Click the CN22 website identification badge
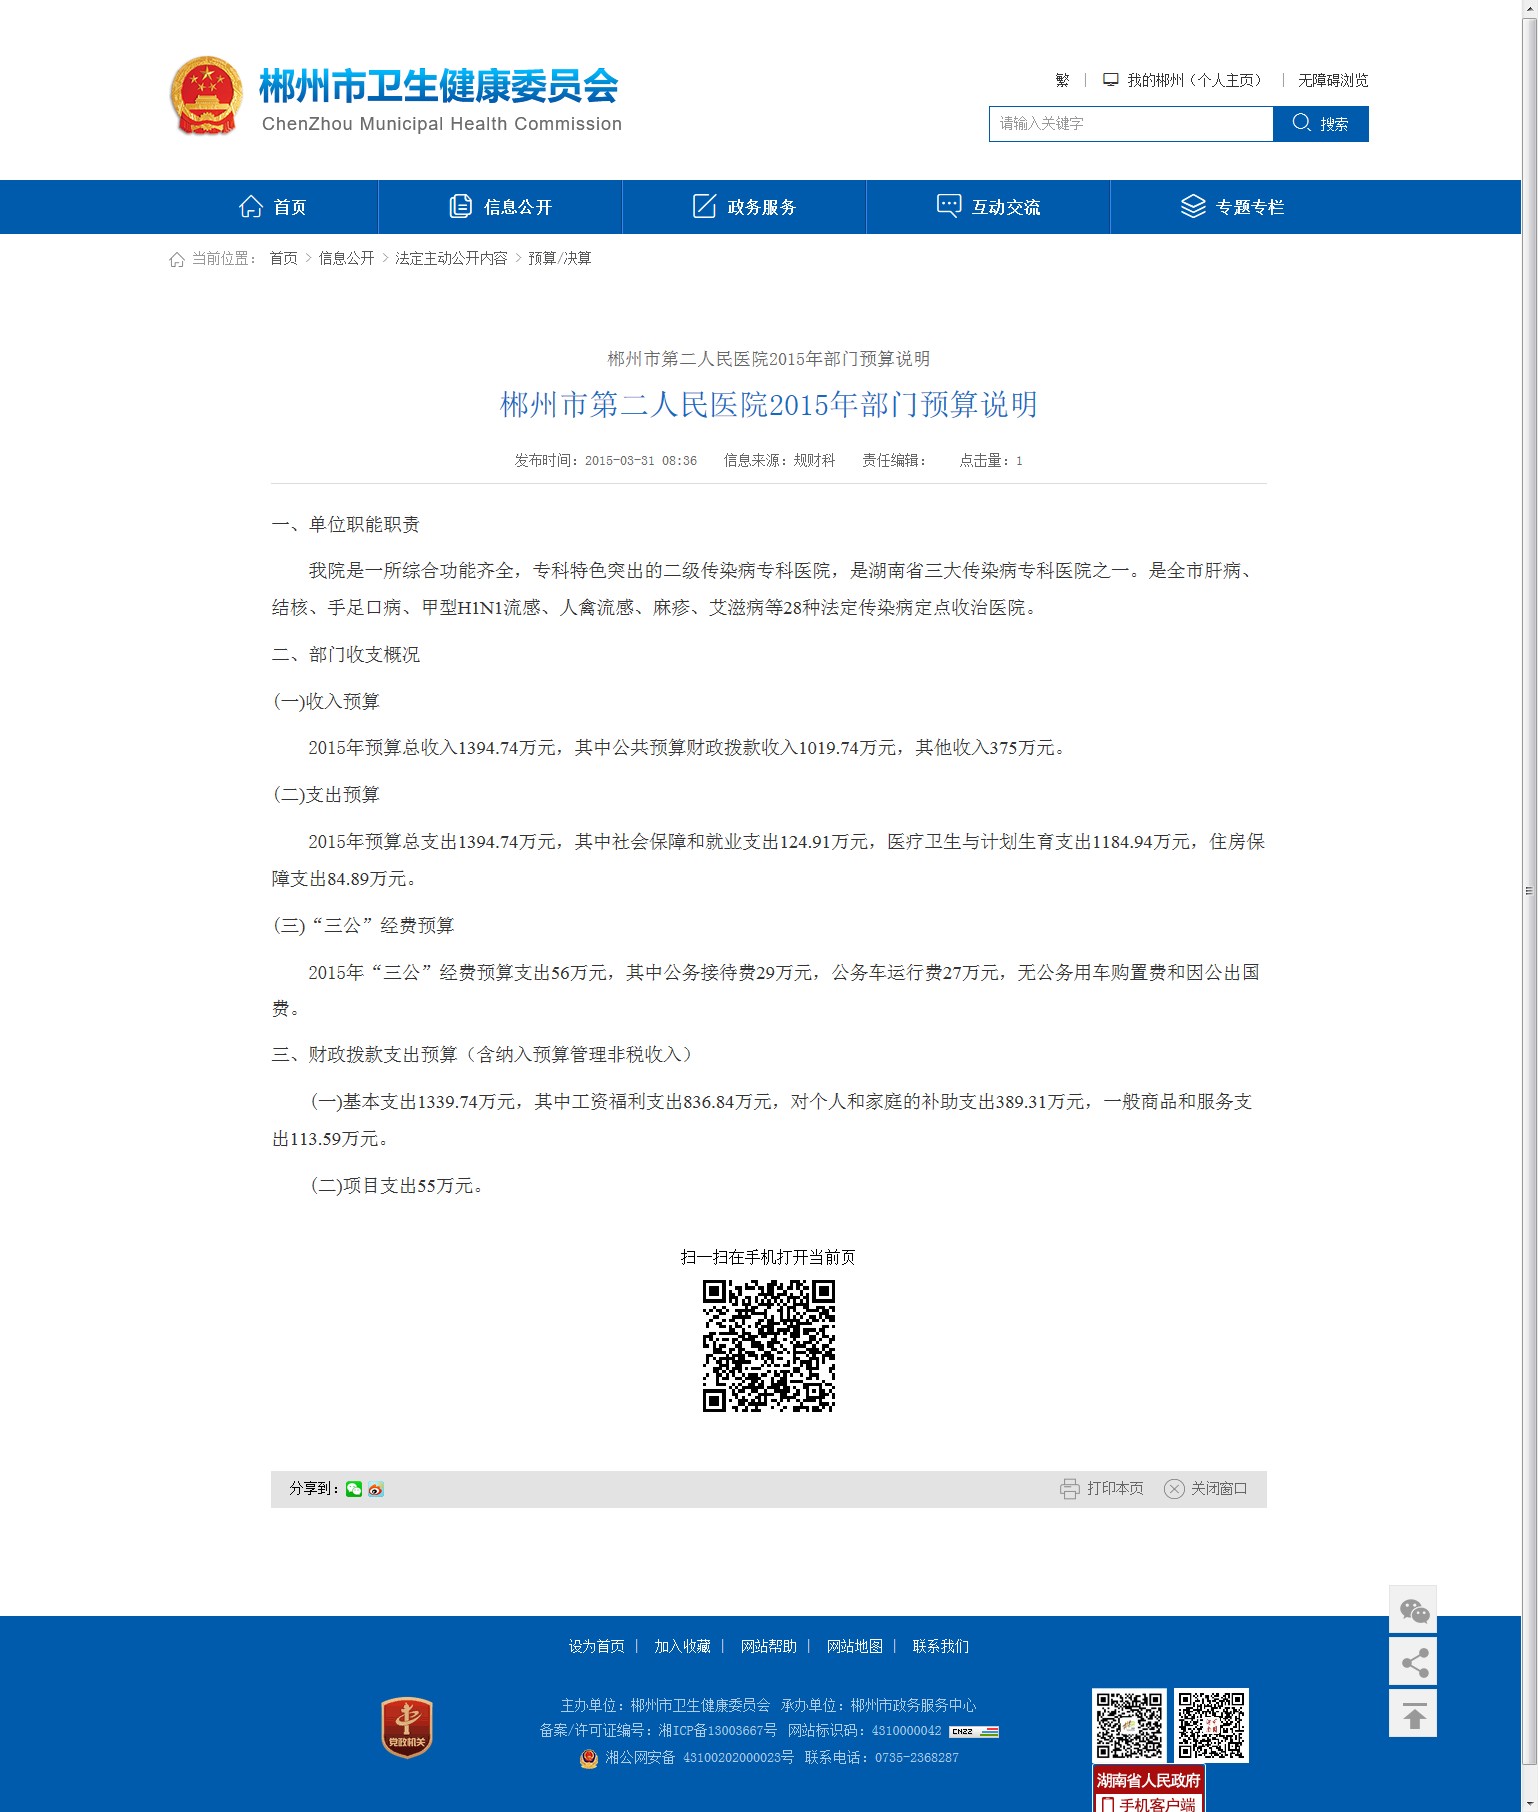 [974, 1731]
